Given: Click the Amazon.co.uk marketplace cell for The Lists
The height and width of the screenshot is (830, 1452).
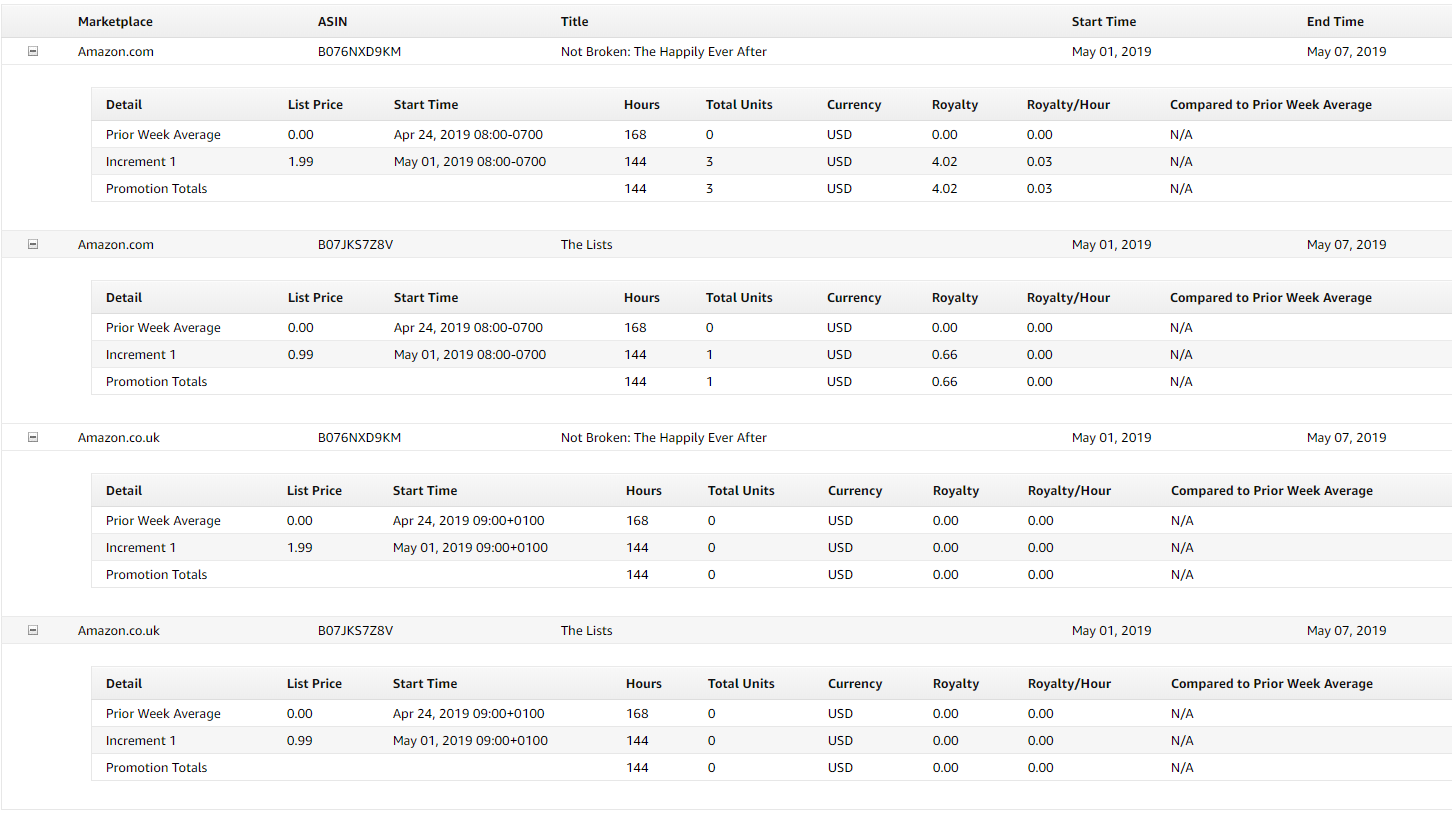Looking at the screenshot, I should click(x=118, y=630).
